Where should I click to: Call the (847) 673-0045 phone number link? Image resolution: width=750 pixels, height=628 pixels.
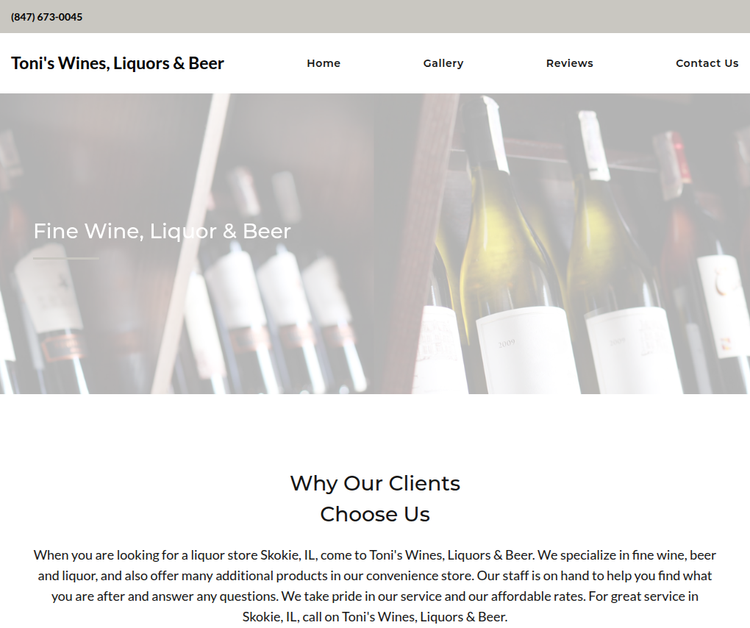point(46,17)
